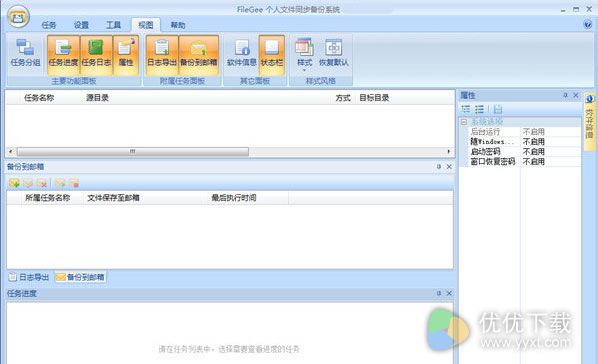
Task: Close the 备份到邮箱 panel
Action: click(449, 166)
